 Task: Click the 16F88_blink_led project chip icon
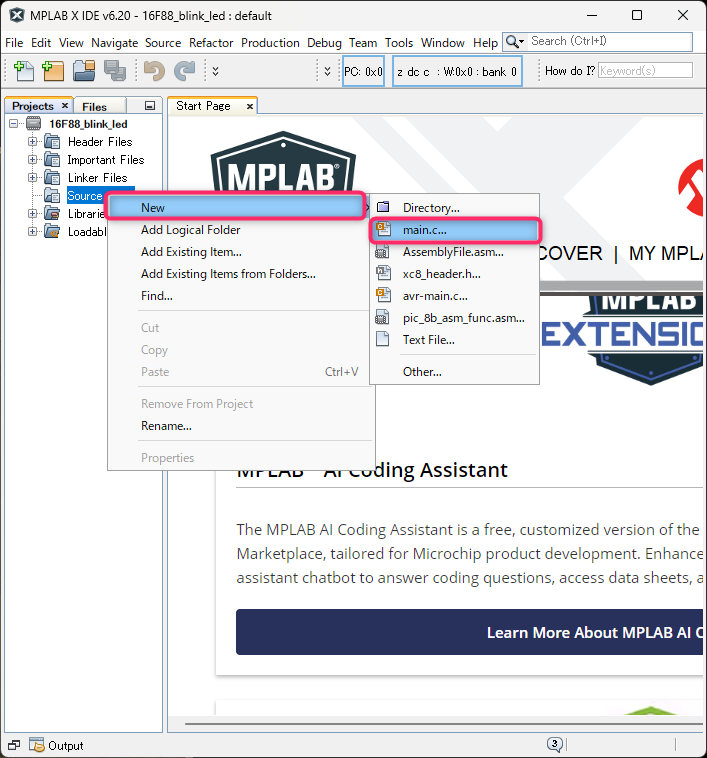[x=33, y=124]
